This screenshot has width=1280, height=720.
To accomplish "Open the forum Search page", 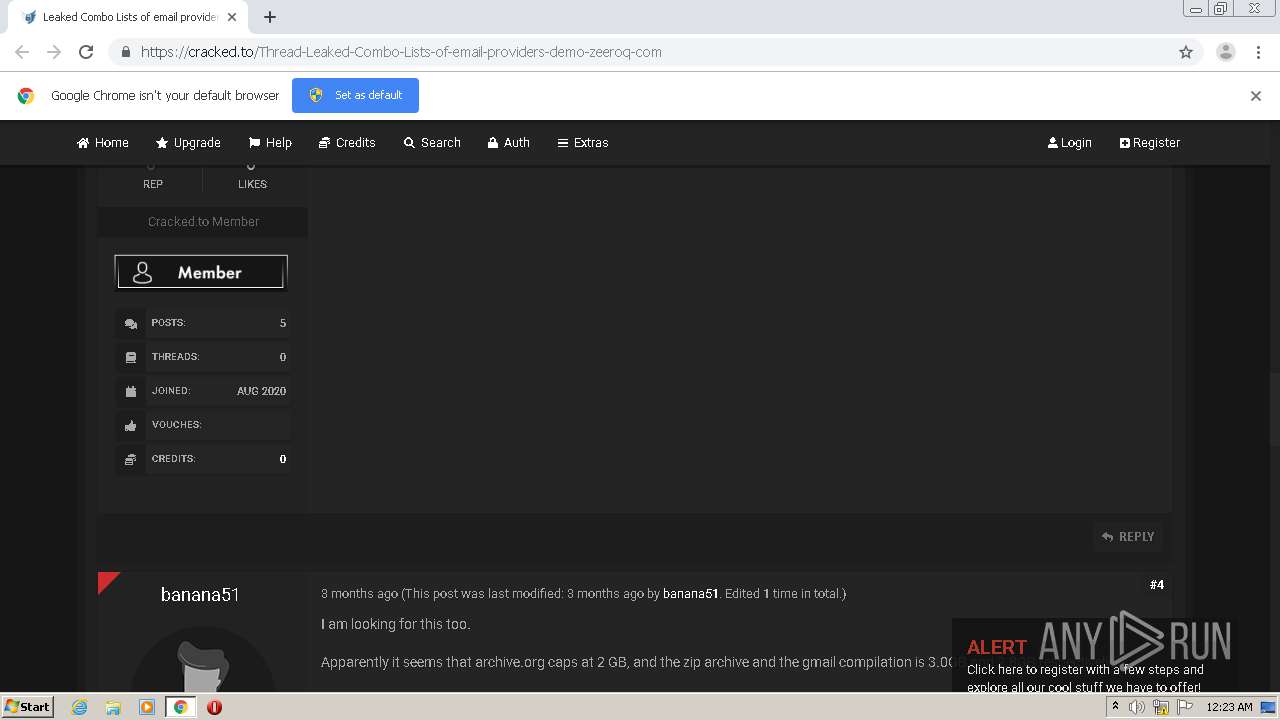I will 432,143.
